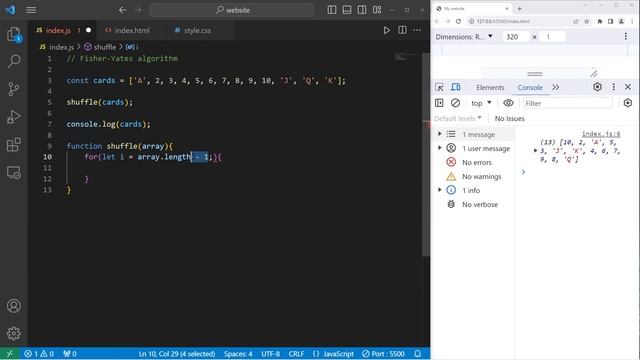The image size is (640, 360).
Task: Toggle the secondary side bar layout icon
Action: [x=362, y=10]
